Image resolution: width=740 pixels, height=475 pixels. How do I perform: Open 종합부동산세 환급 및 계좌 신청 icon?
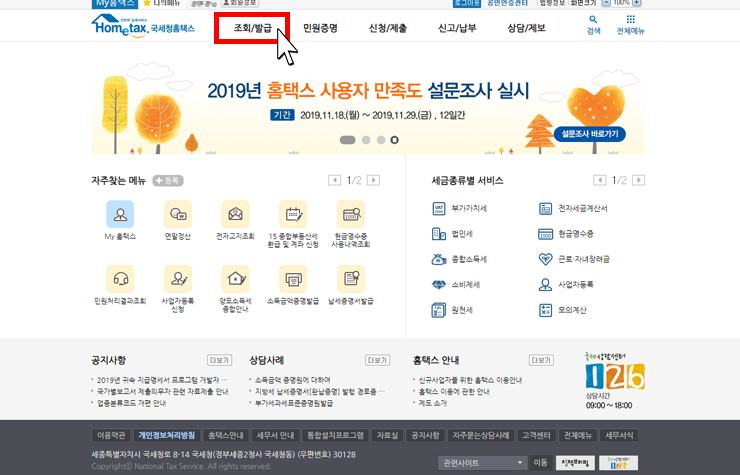(x=293, y=214)
